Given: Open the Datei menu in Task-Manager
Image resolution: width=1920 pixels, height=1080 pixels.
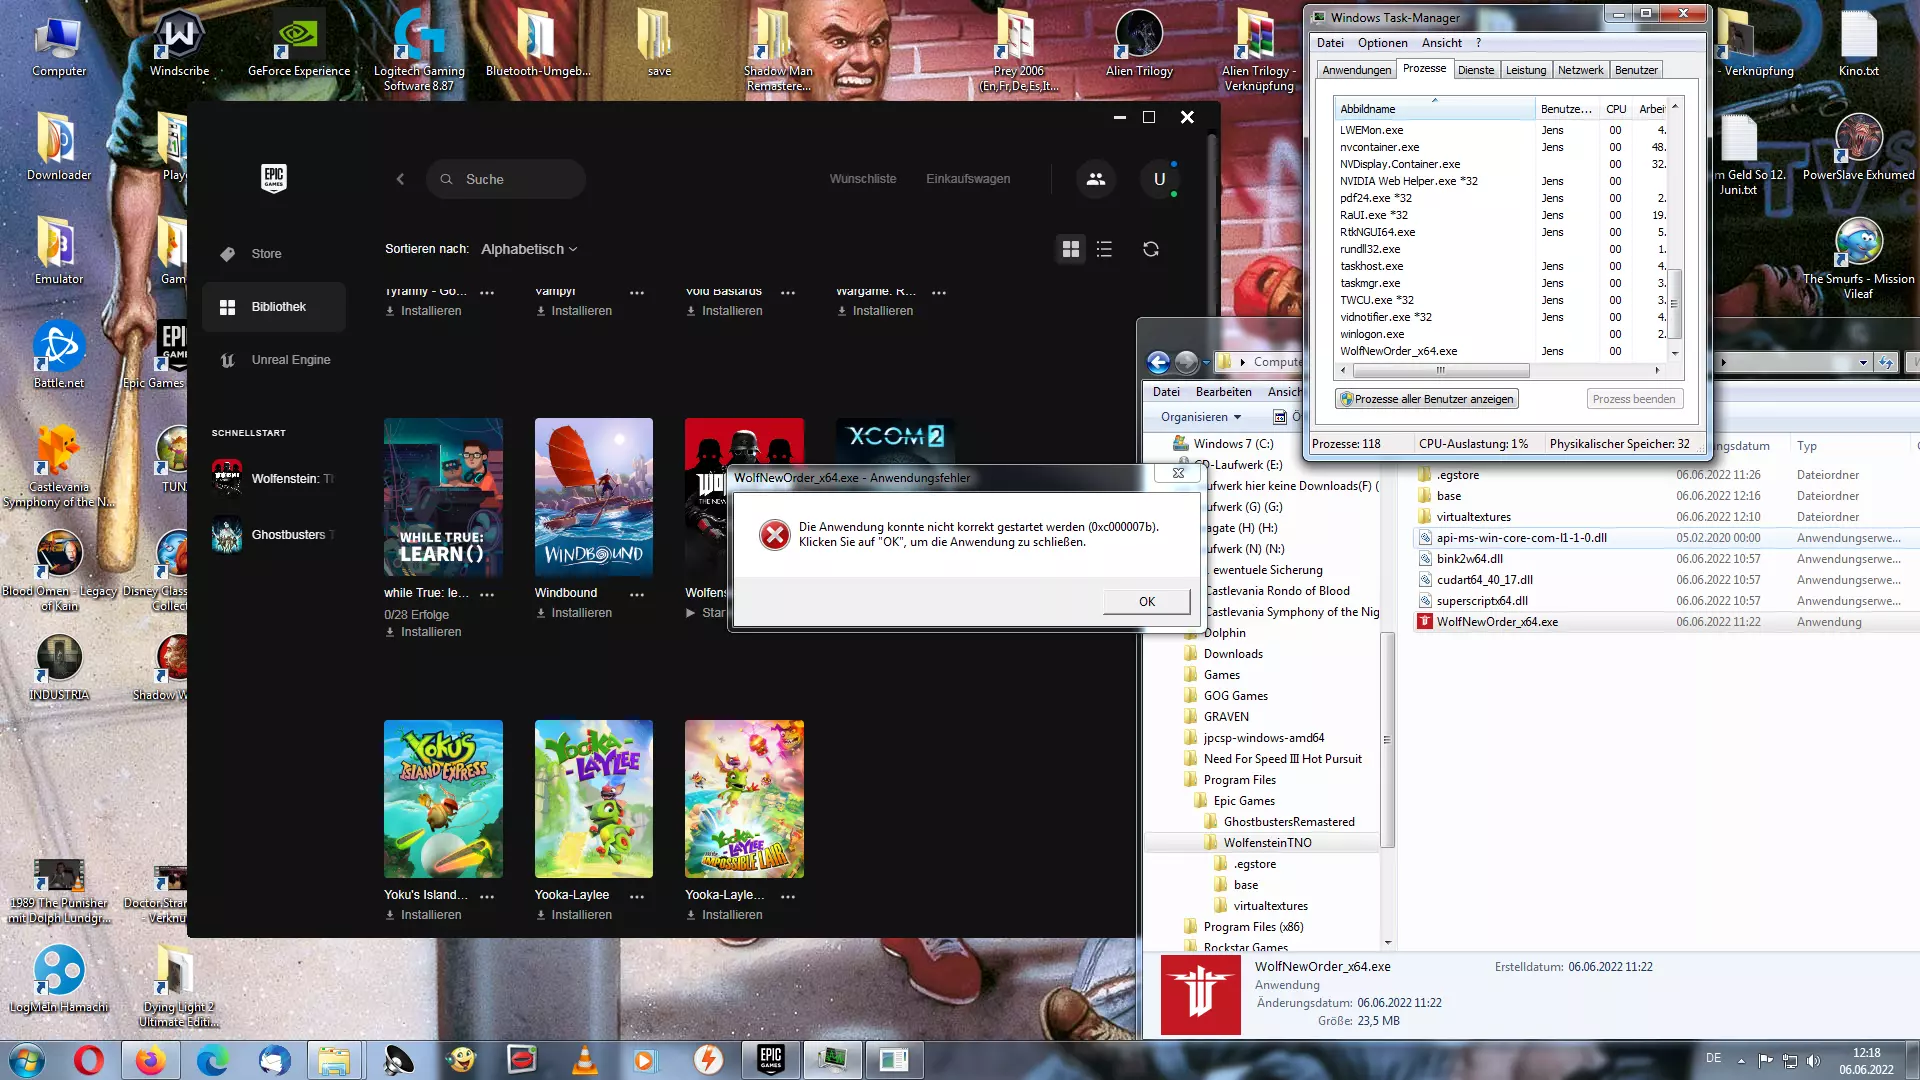Looking at the screenshot, I should click(1330, 43).
